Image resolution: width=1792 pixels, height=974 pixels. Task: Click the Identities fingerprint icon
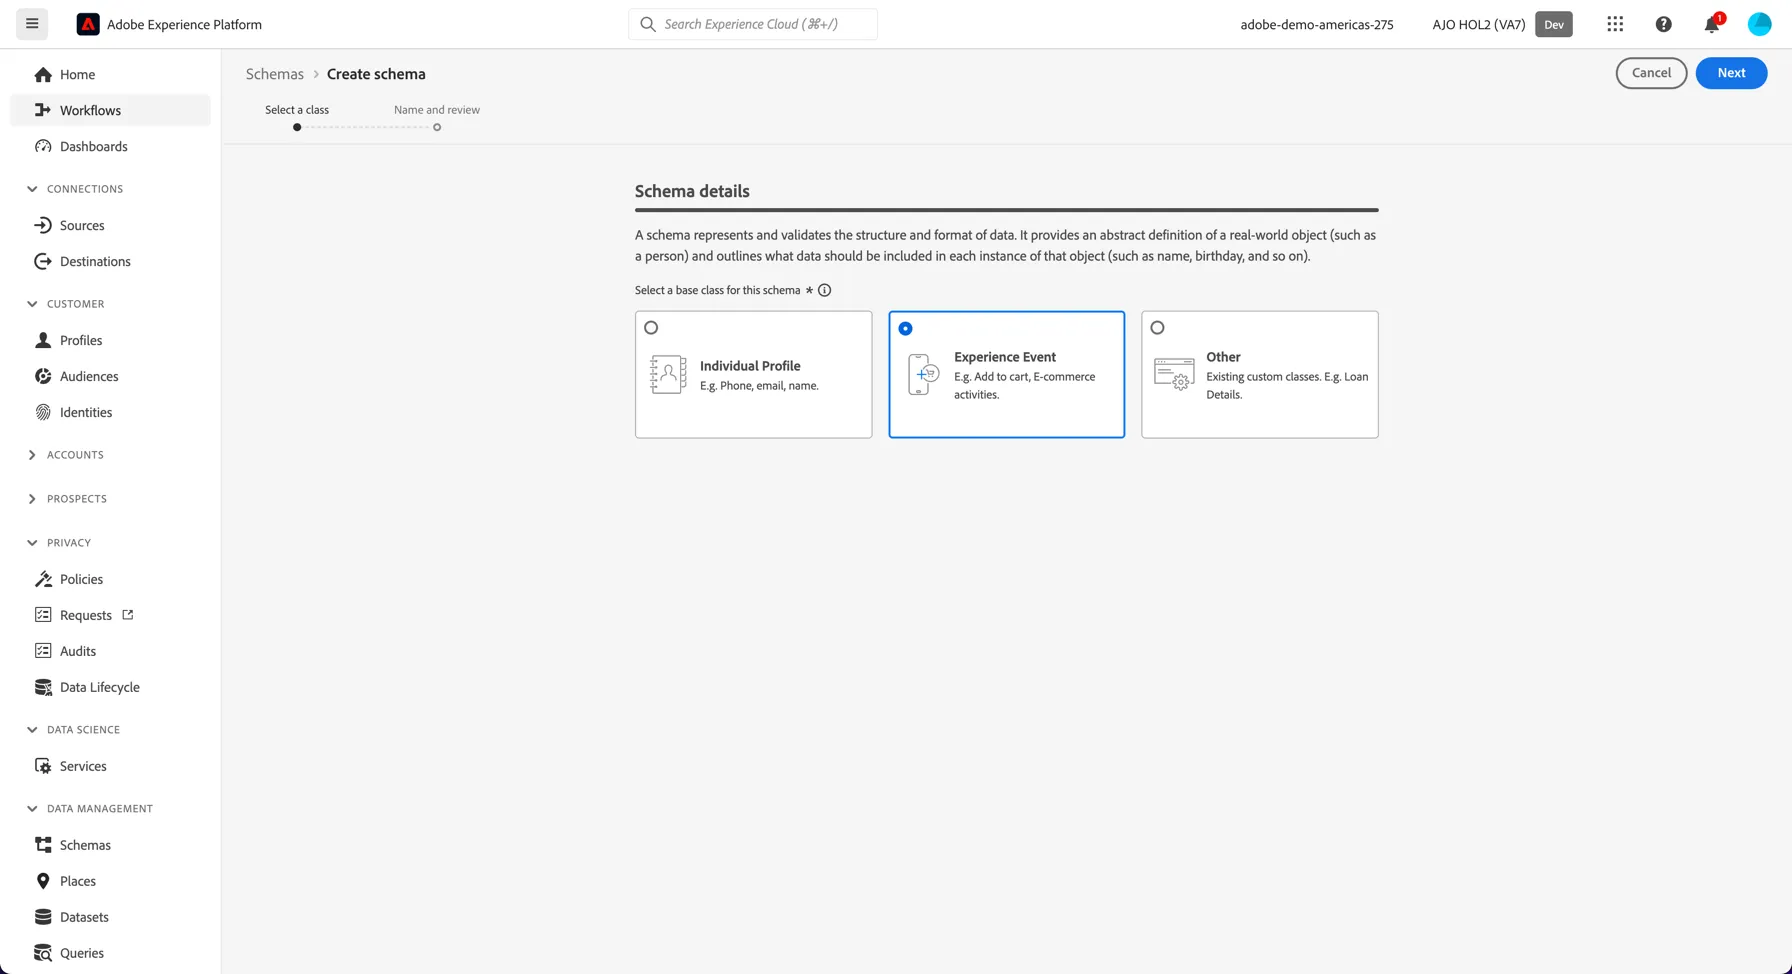(x=43, y=412)
